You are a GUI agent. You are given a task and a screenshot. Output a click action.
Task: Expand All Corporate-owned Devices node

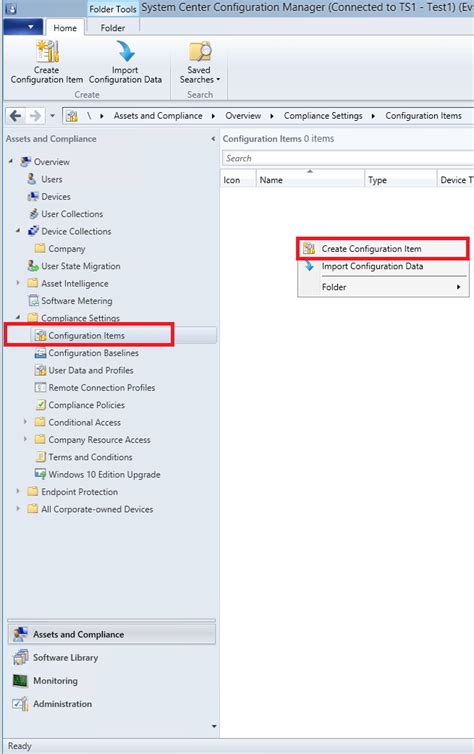coord(18,508)
